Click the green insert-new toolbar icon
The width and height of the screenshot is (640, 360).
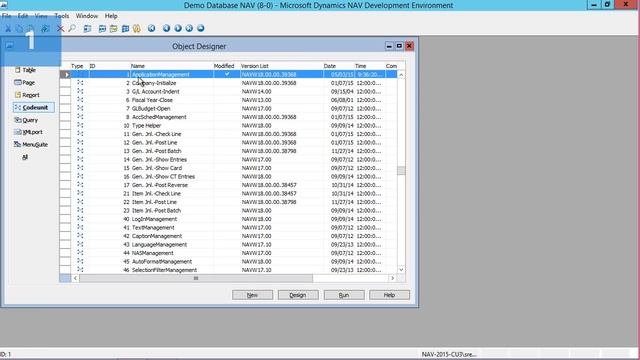click(x=45, y=29)
